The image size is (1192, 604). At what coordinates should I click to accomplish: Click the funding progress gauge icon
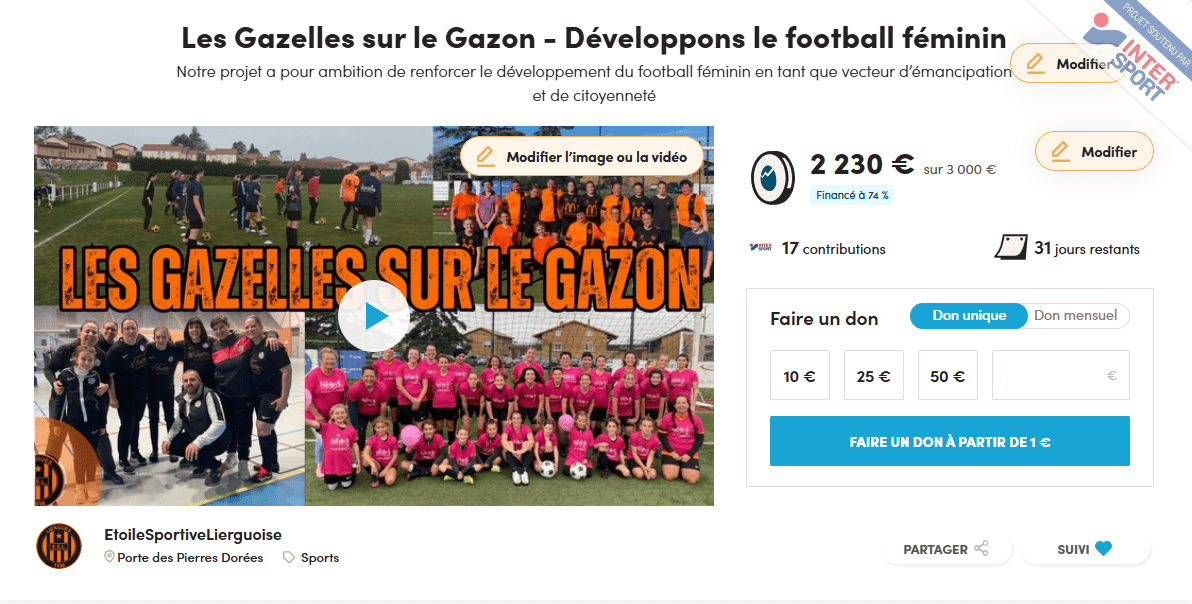click(772, 178)
